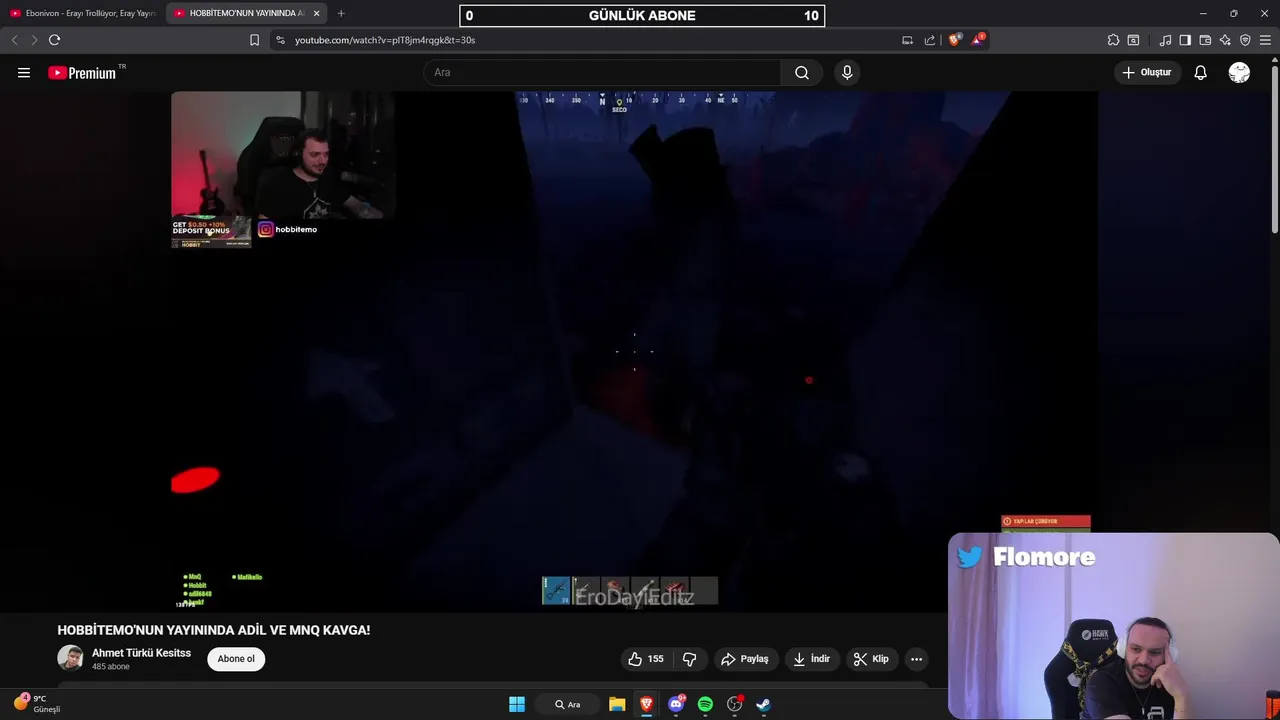1280x720 pixels.
Task: Open Ahmet Türkü Kesitss channel link
Action: [141, 653]
